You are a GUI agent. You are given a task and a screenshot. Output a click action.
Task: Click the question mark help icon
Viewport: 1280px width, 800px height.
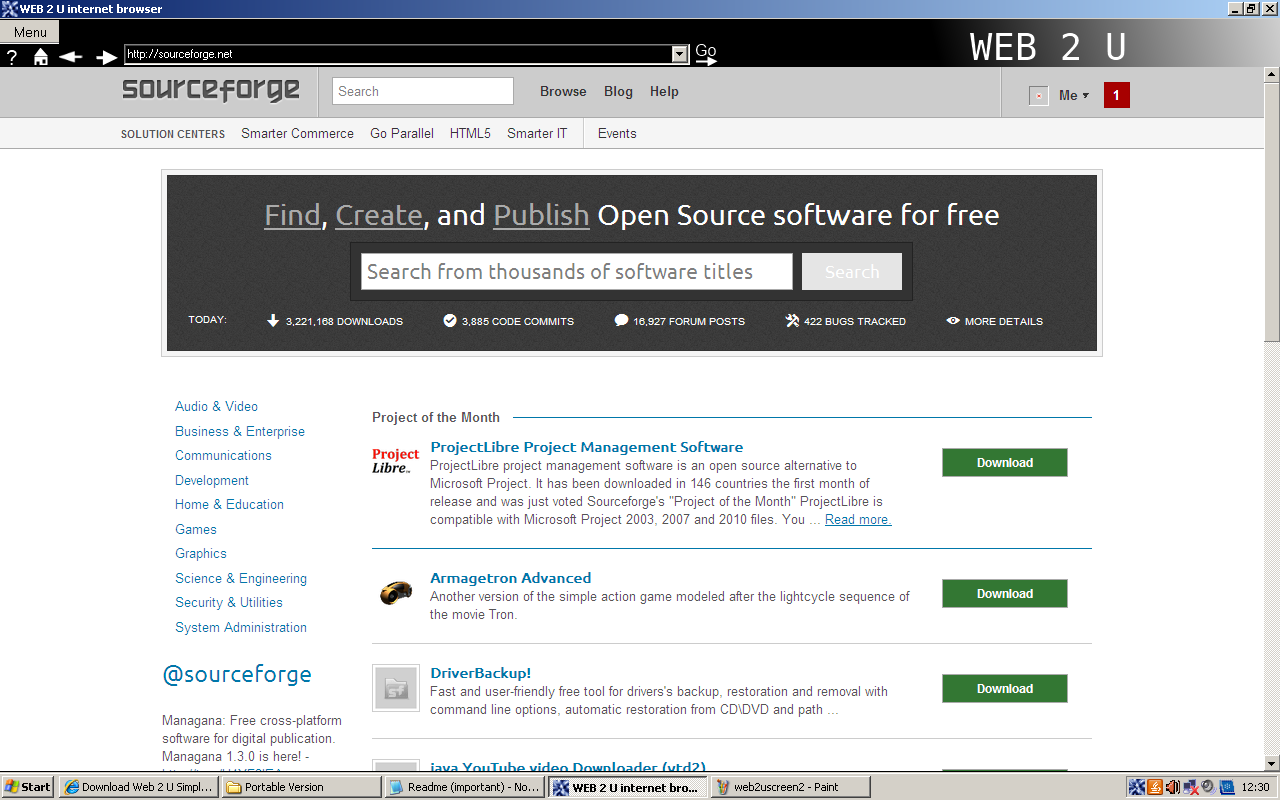click(11, 57)
